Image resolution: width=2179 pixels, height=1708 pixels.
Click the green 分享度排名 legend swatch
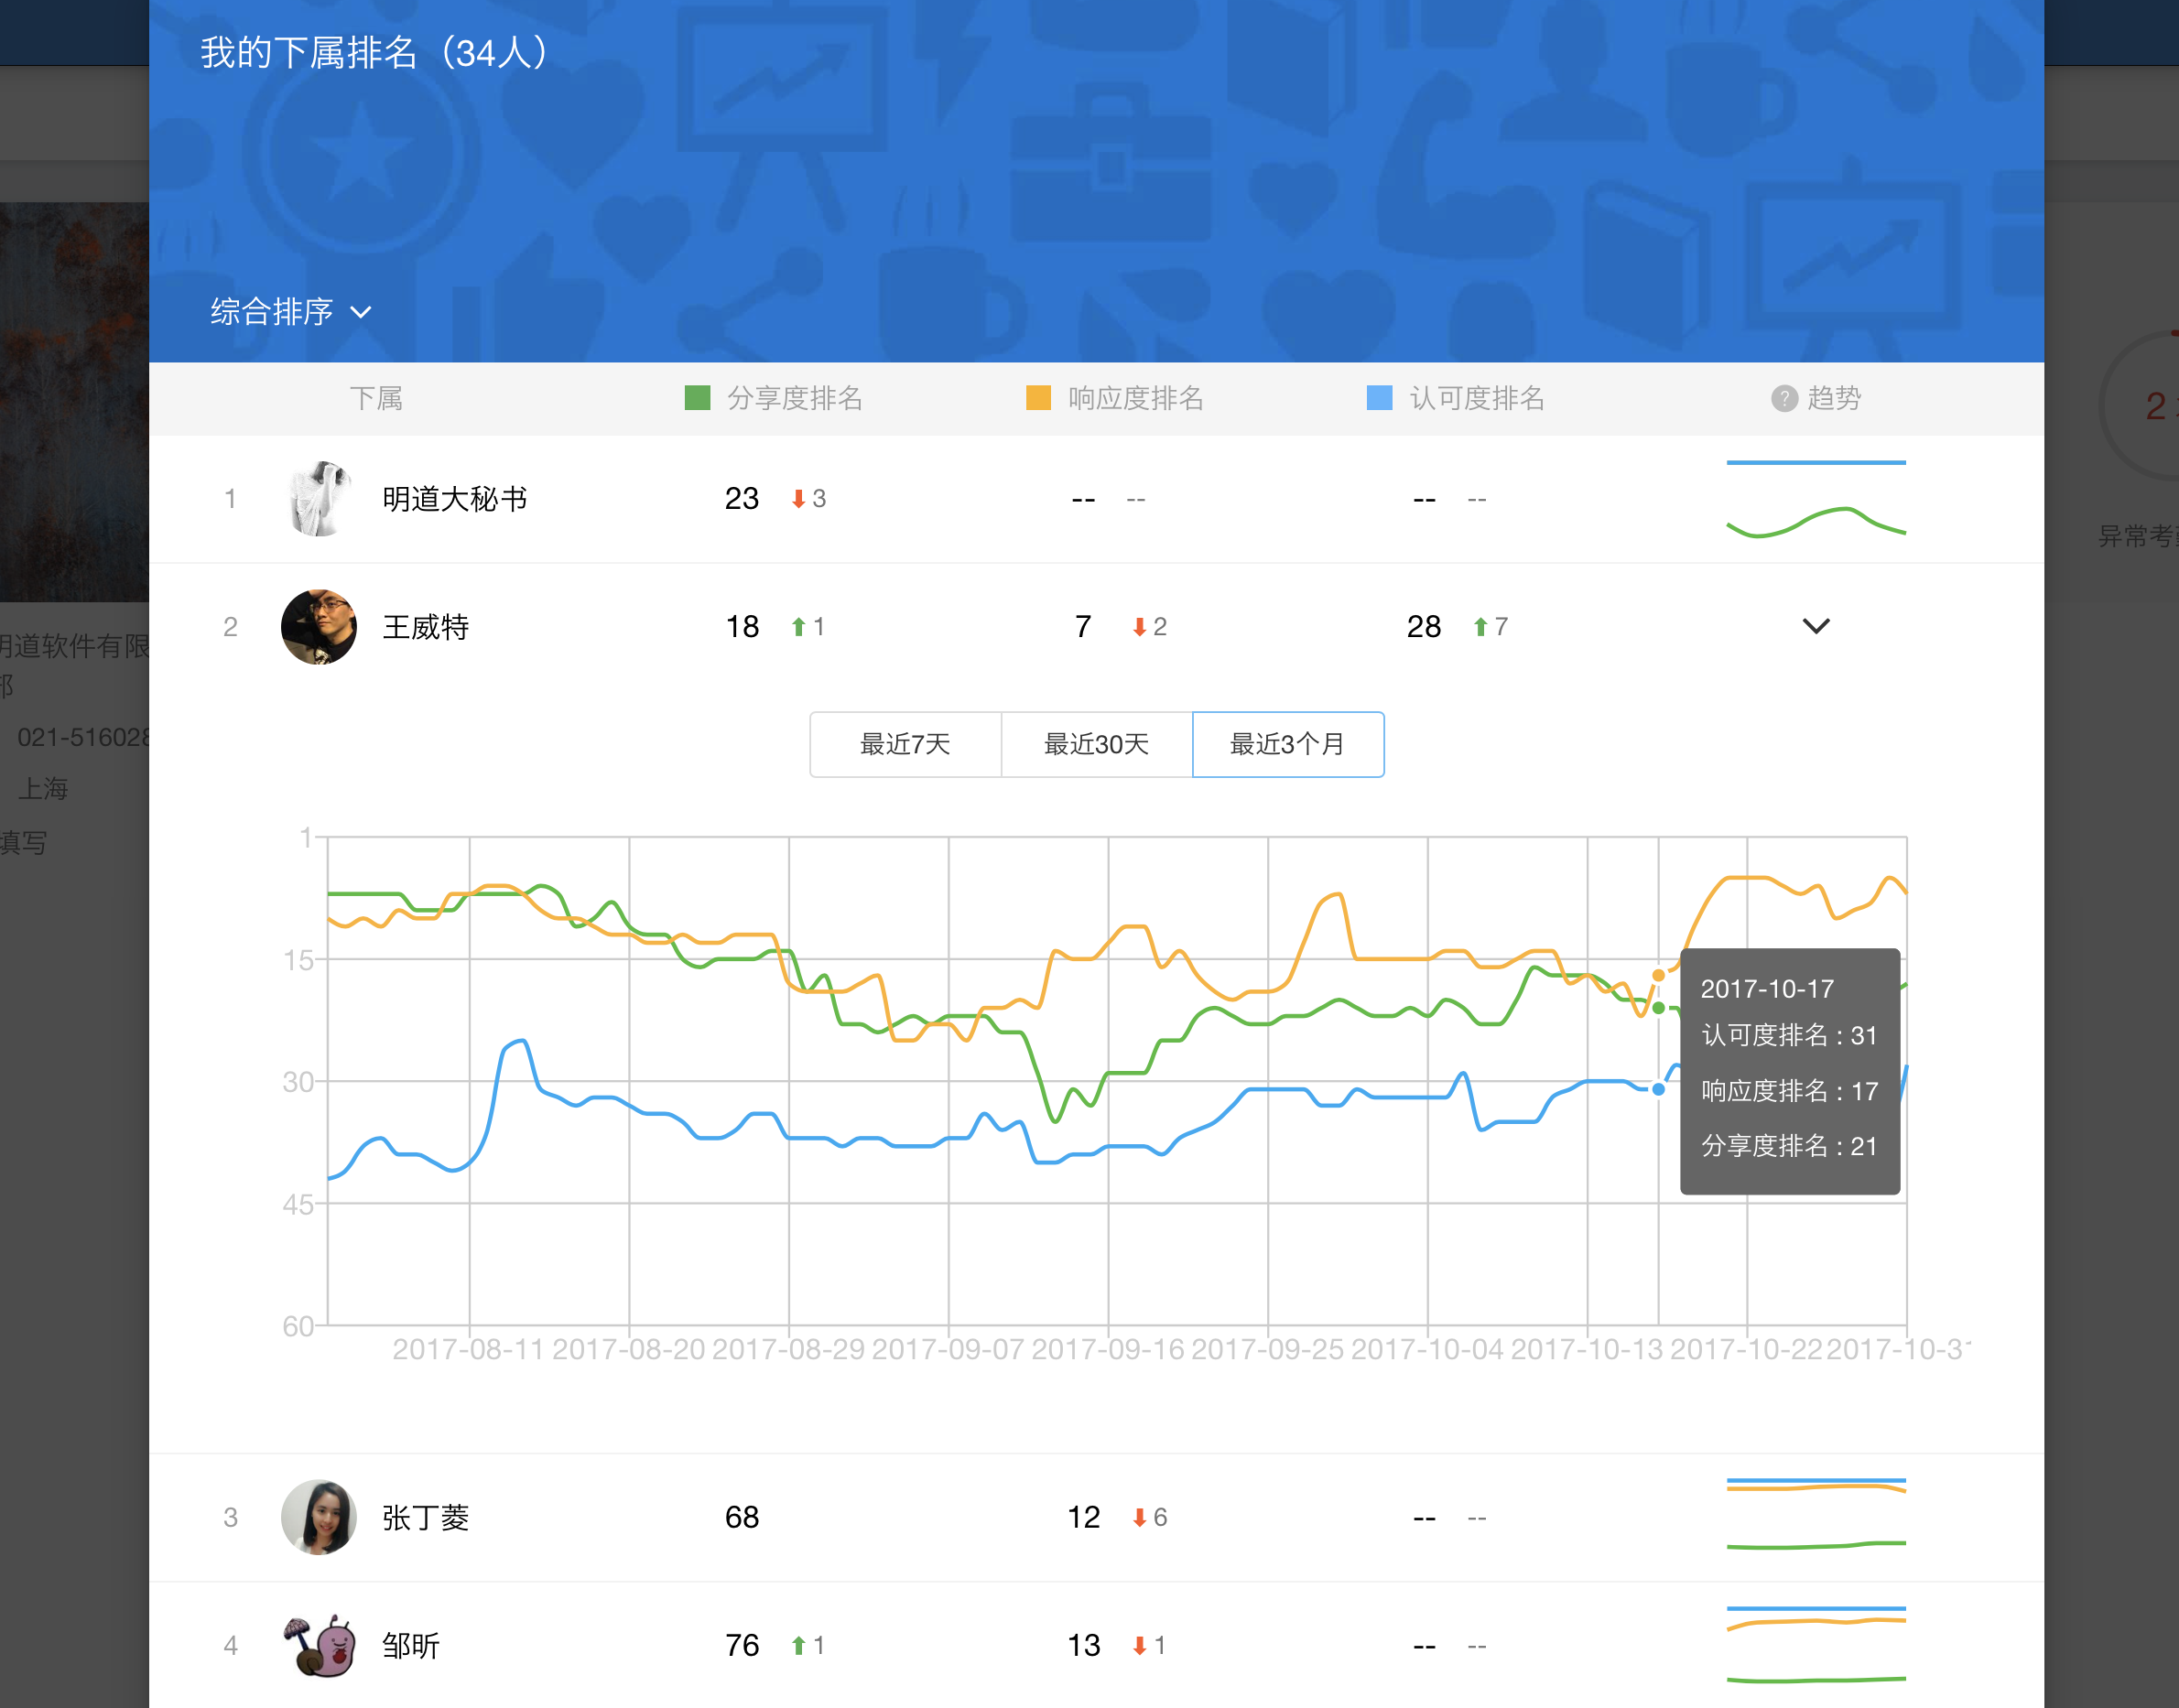click(x=697, y=398)
